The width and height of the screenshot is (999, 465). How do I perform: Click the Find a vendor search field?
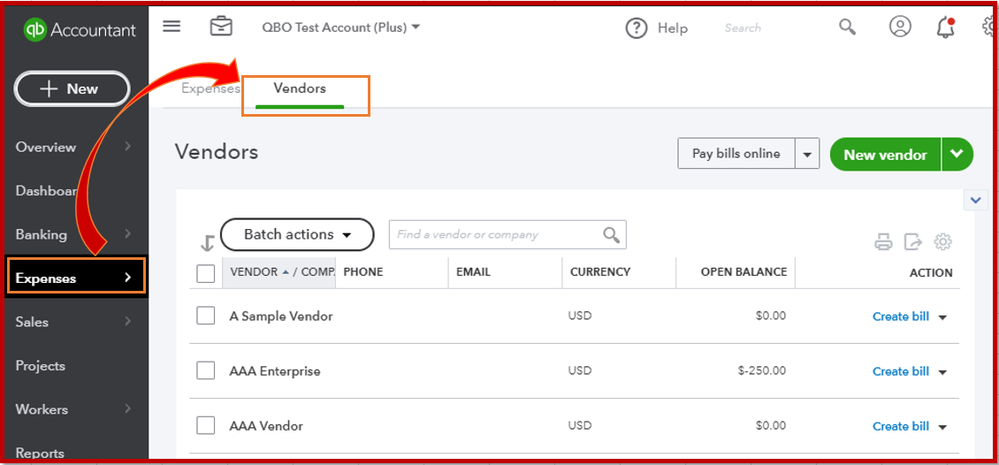pos(497,235)
